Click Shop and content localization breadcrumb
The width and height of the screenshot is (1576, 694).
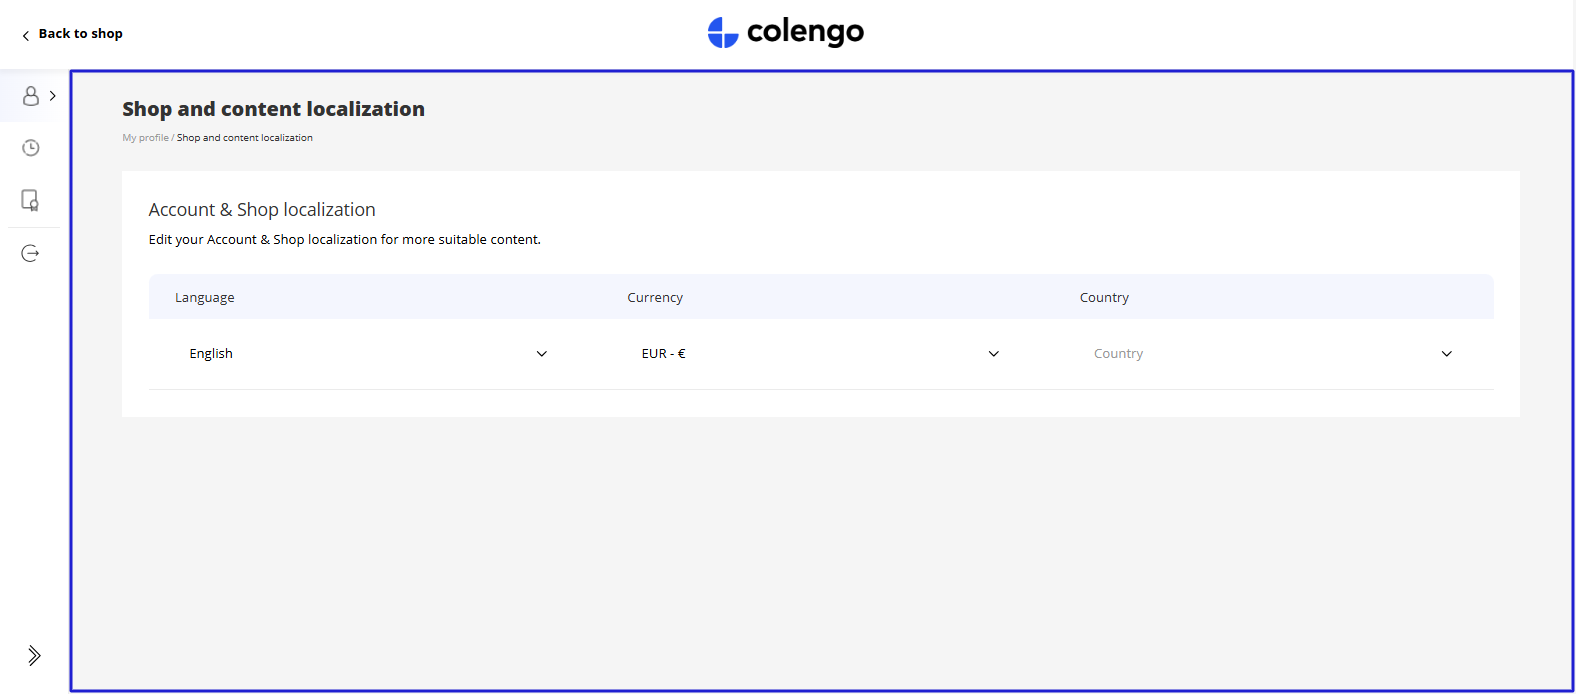click(x=245, y=138)
